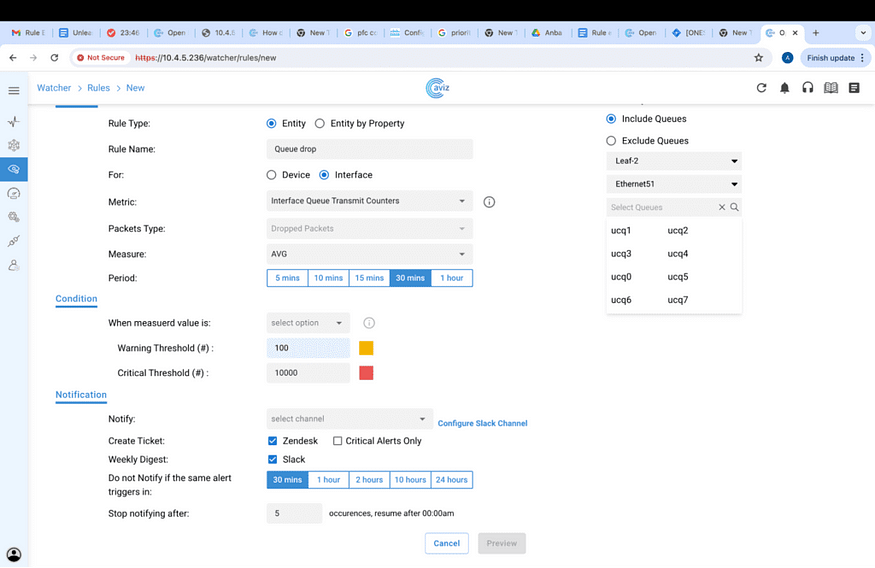The image size is (875, 568).
Task: Open the Leaf-2 device dropdown
Action: [x=674, y=161]
